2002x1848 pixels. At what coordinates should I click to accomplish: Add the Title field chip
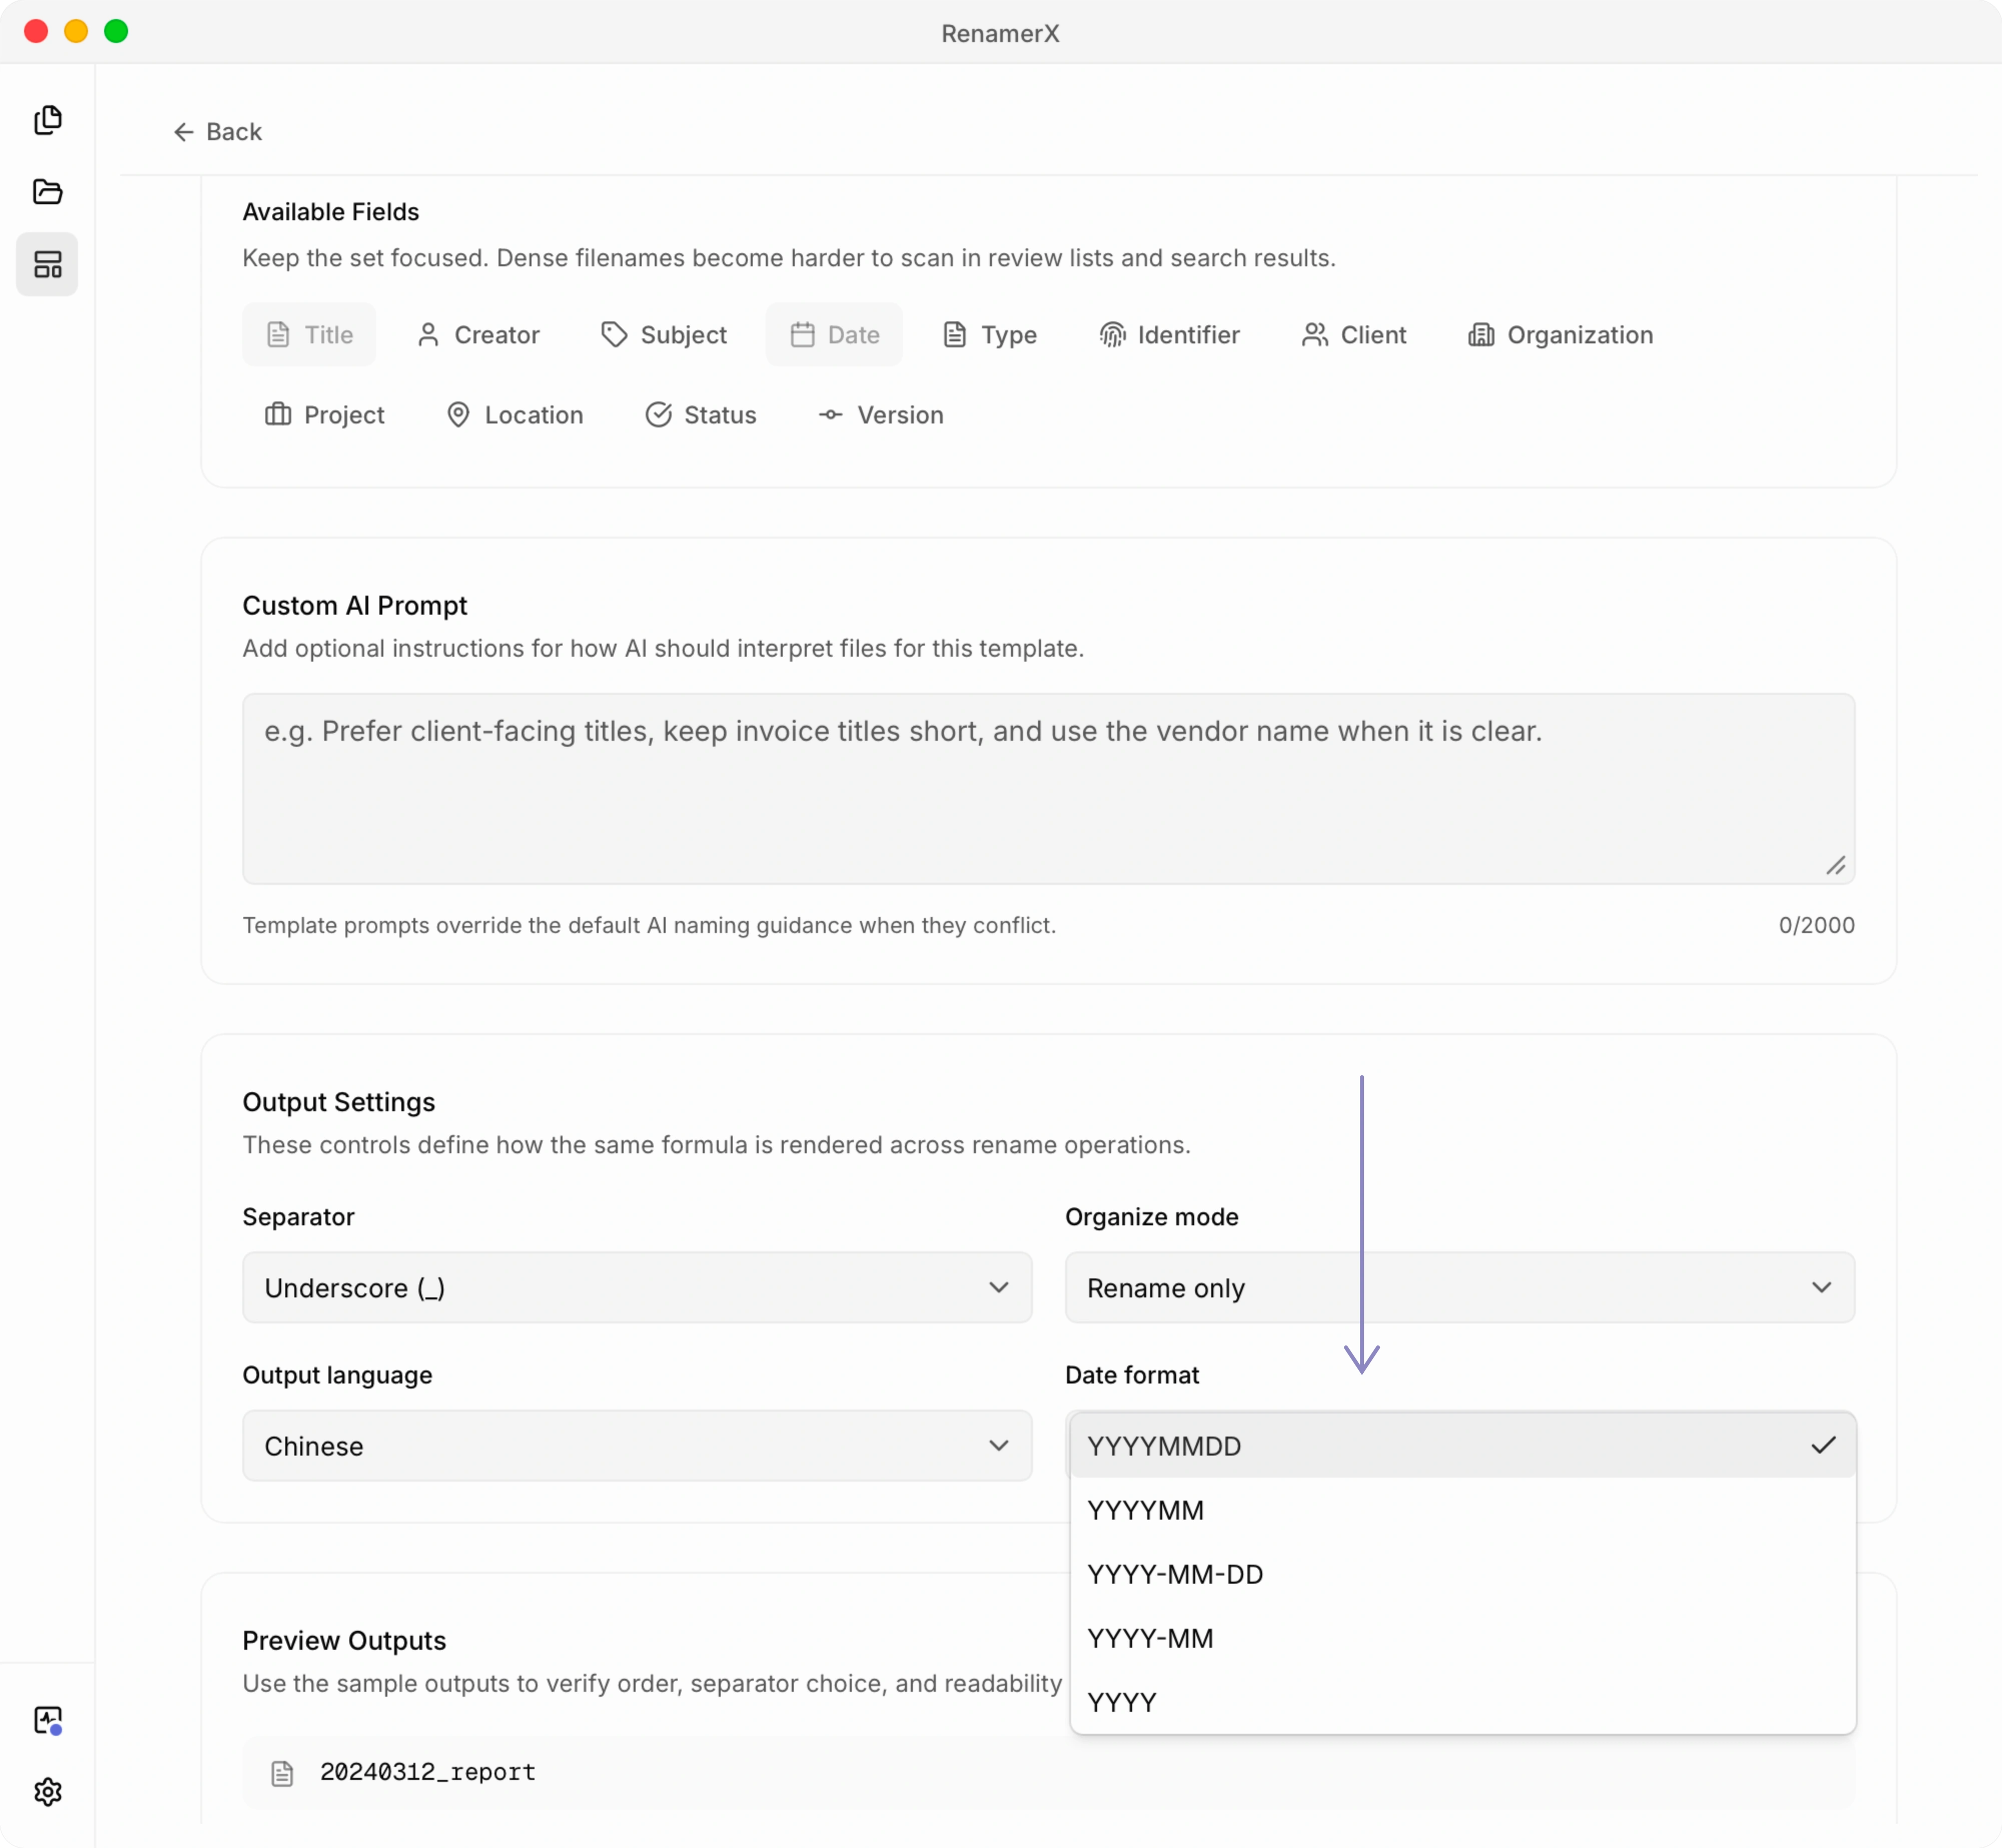tap(309, 335)
